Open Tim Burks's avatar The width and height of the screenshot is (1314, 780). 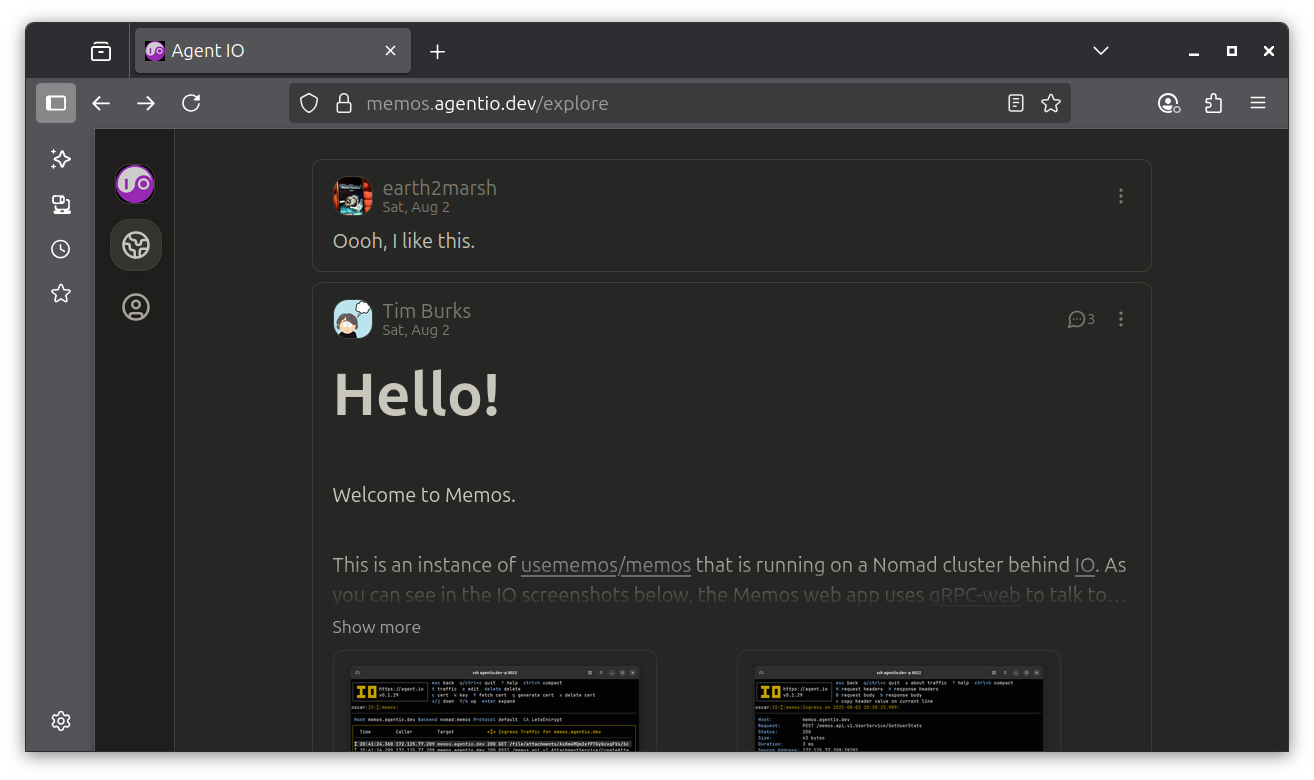(352, 319)
